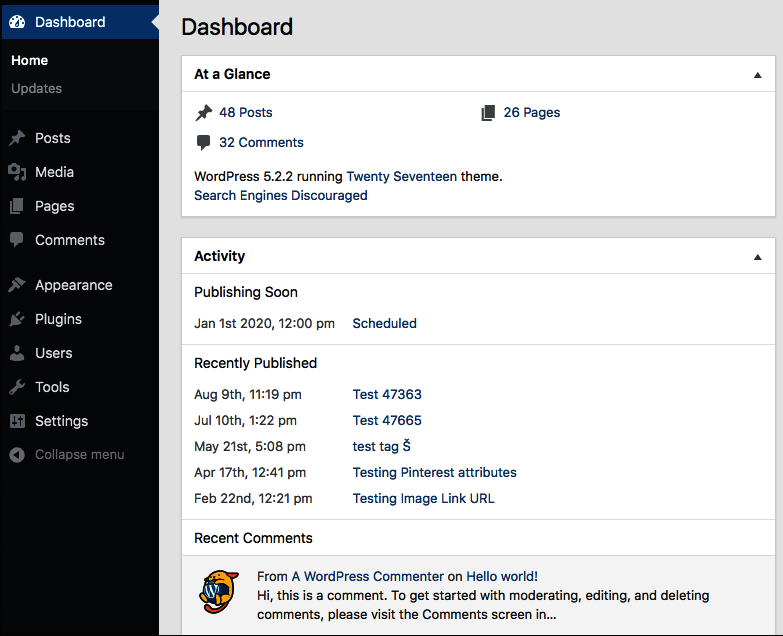Select Home under Dashboard menu
The image size is (783, 636).
pos(30,60)
